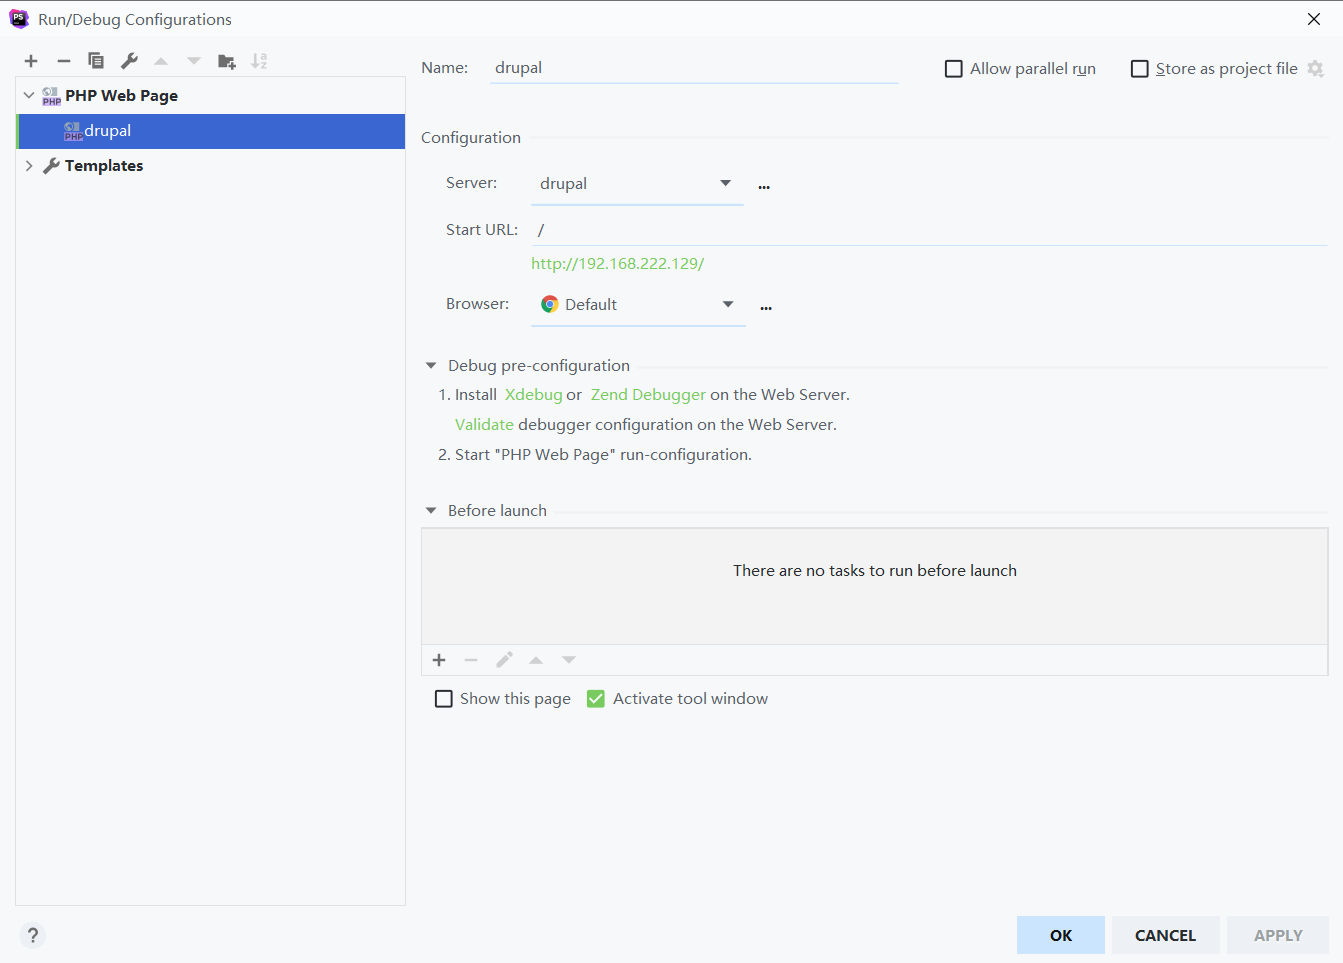This screenshot has width=1343, height=963.
Task: Click the CANCEL button
Action: [1165, 935]
